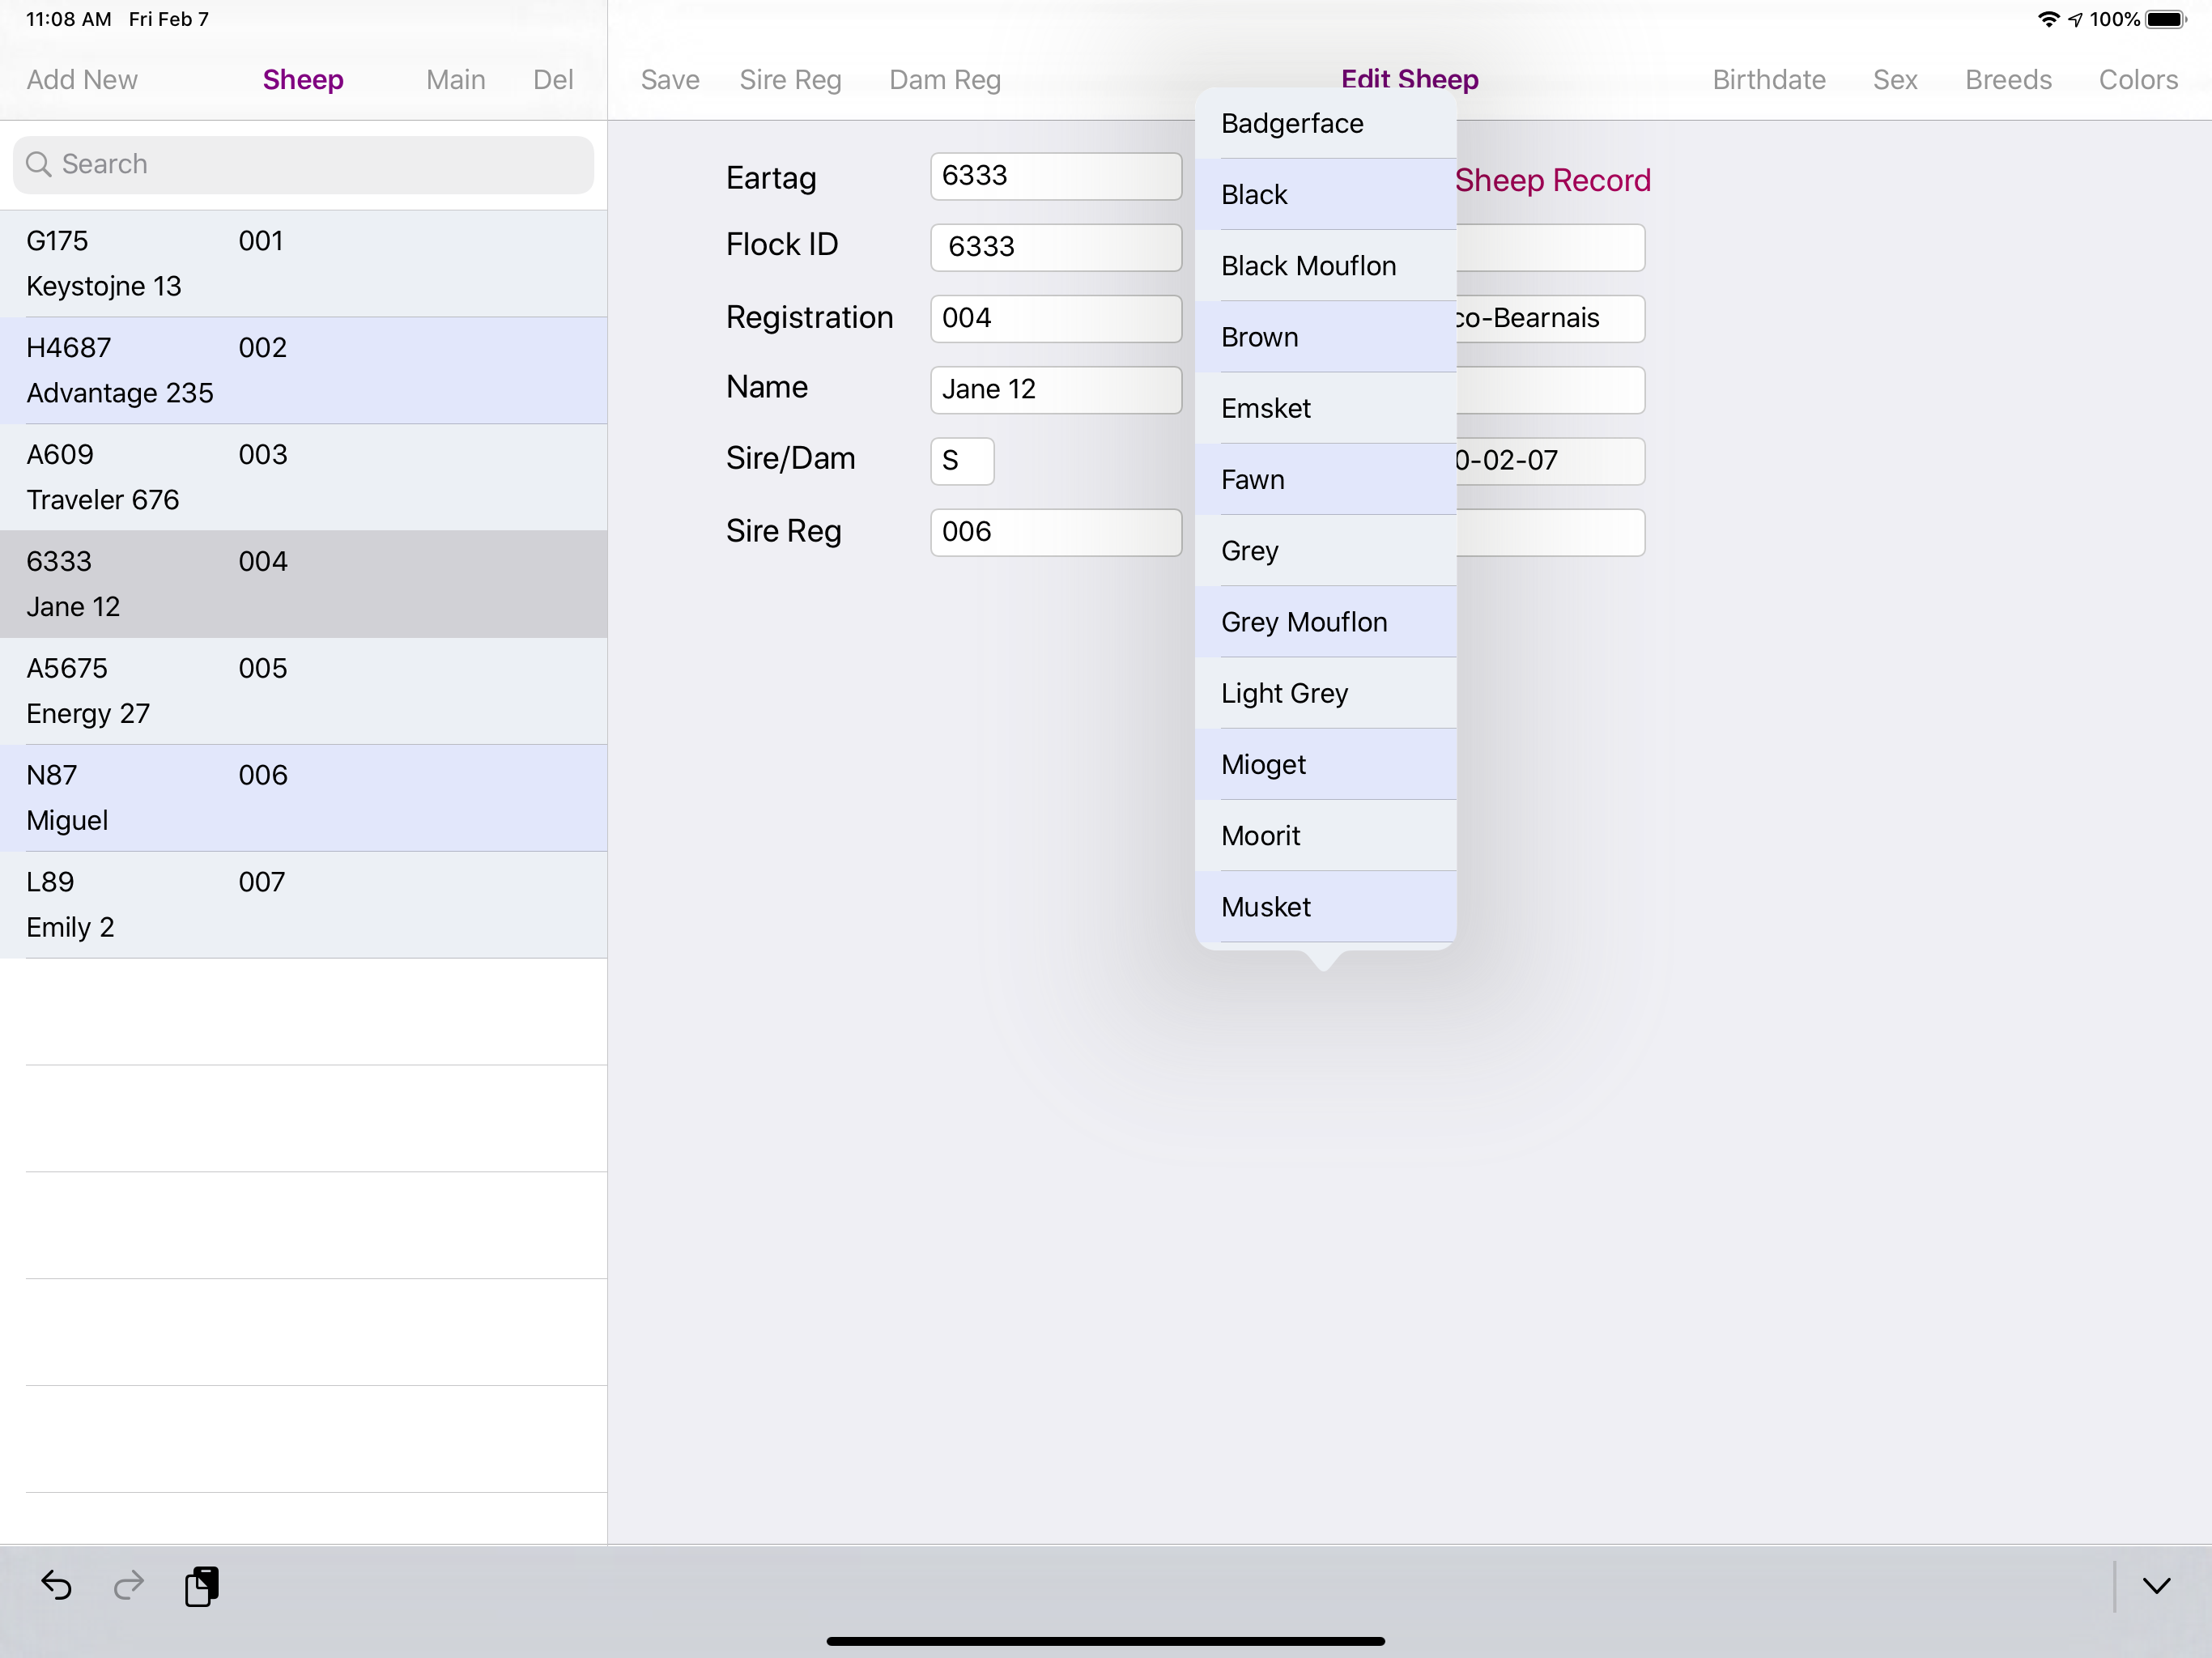The height and width of the screenshot is (1658, 2212).
Task: Click the Name field containing Jane 12
Action: point(1055,389)
